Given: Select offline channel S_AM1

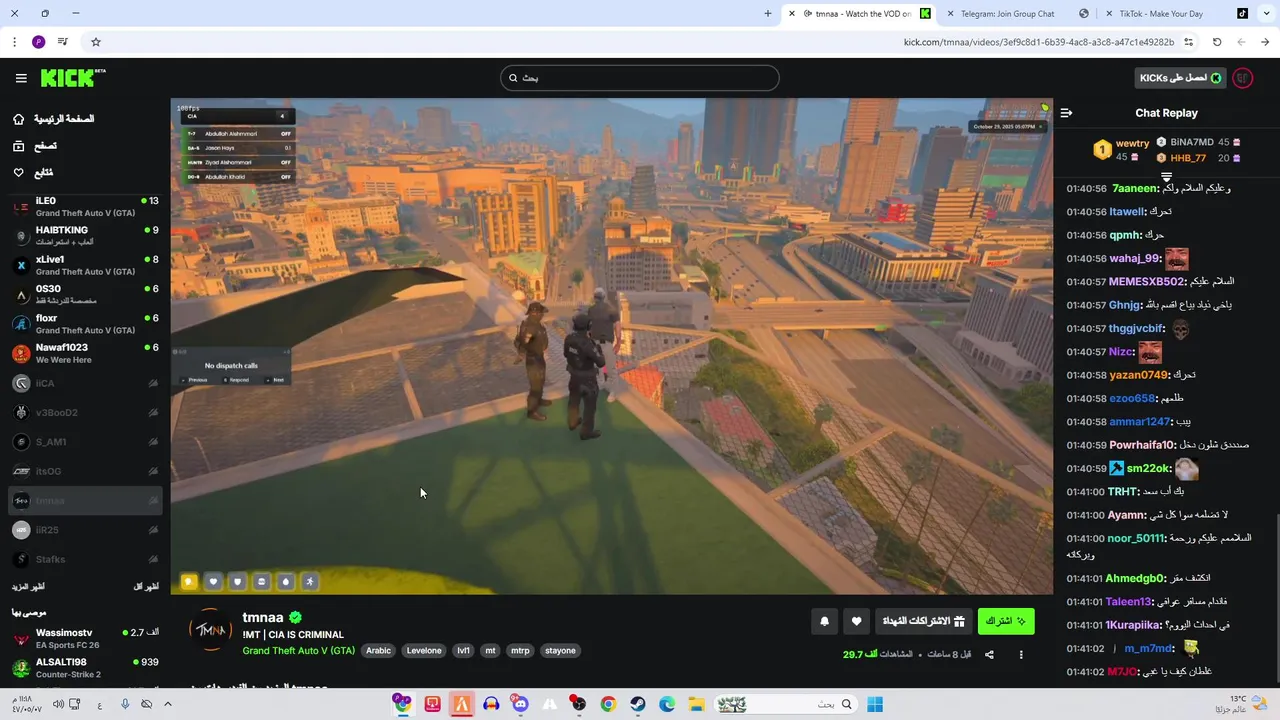Looking at the screenshot, I should coord(85,442).
